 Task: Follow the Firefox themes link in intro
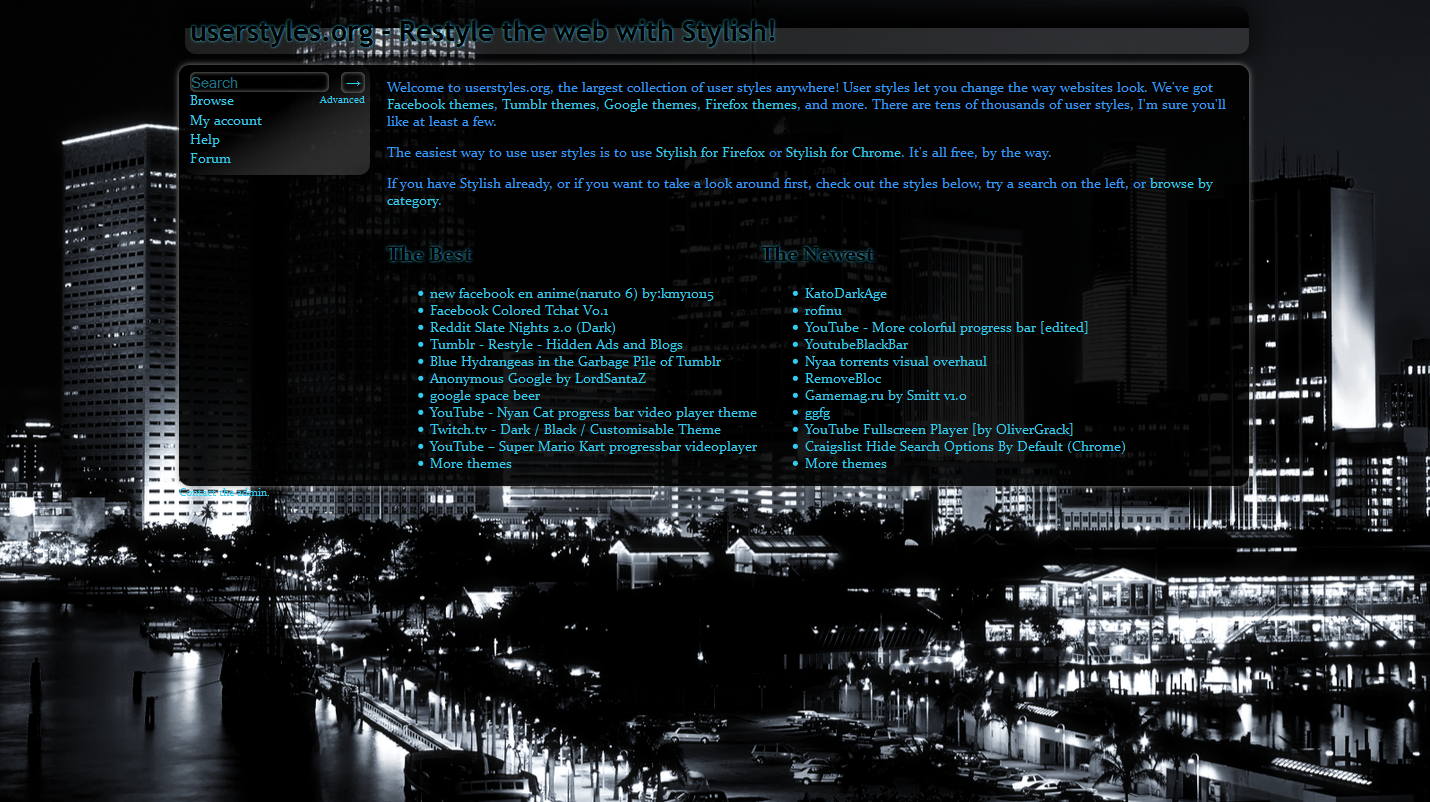coord(751,105)
